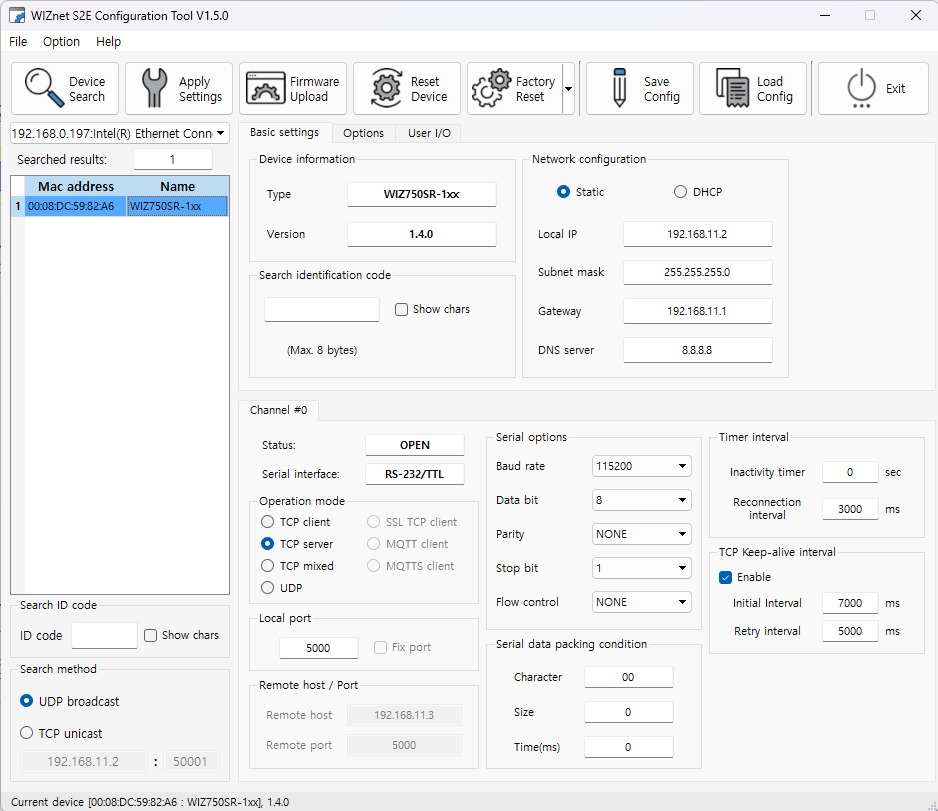Click the WIZnet app icon in title bar
Screen dimensions: 938x811
click(17, 16)
